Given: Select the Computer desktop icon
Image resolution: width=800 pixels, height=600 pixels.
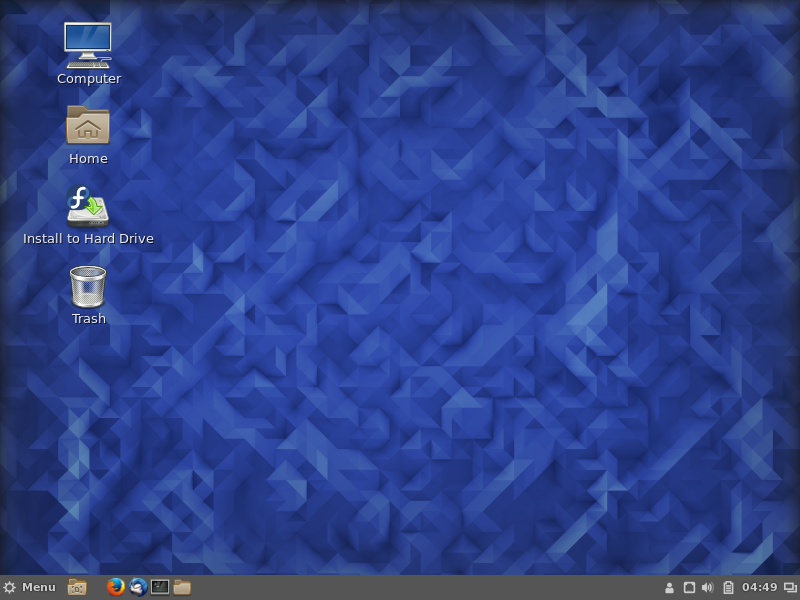Looking at the screenshot, I should click(88, 45).
